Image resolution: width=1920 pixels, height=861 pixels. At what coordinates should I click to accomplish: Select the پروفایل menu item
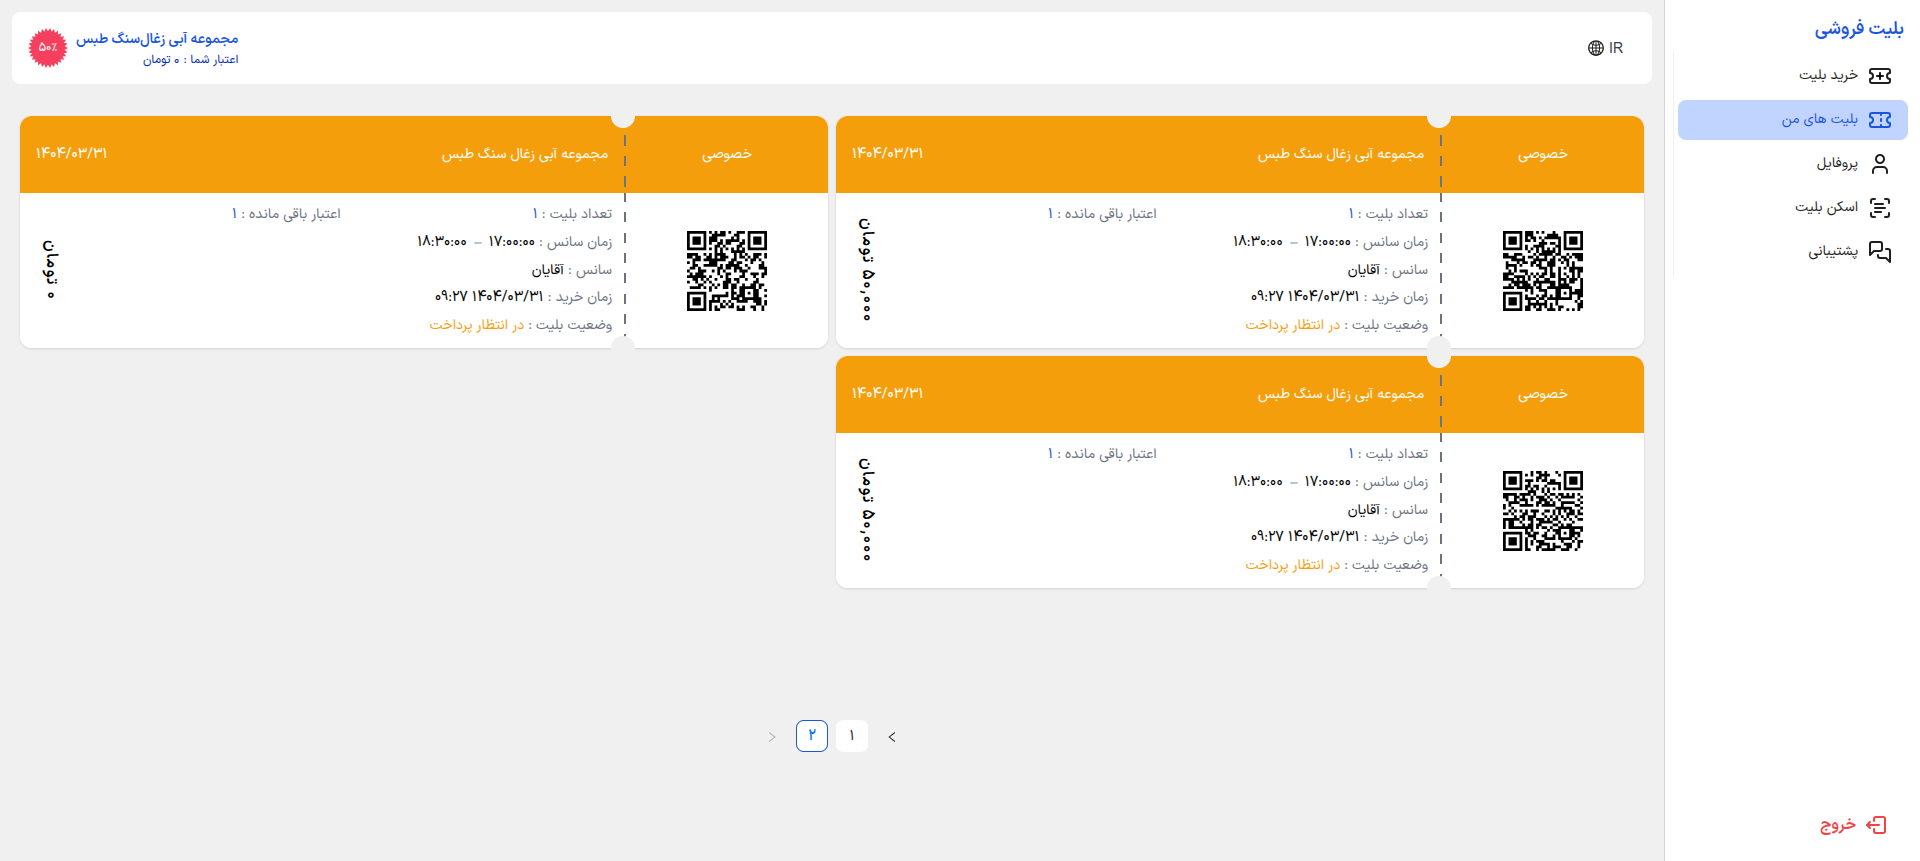point(1837,164)
